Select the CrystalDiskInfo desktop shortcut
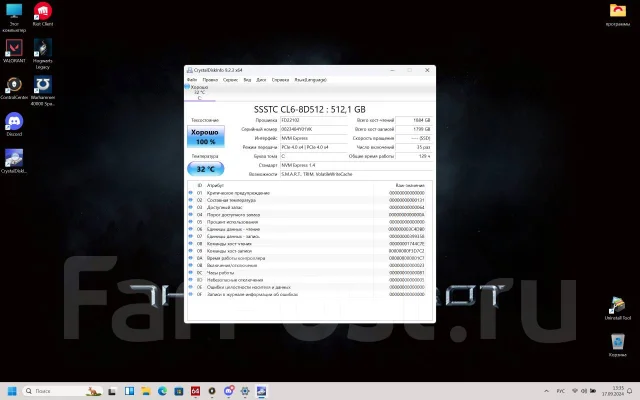Image resolution: width=640 pixels, height=400 pixels. (14, 161)
